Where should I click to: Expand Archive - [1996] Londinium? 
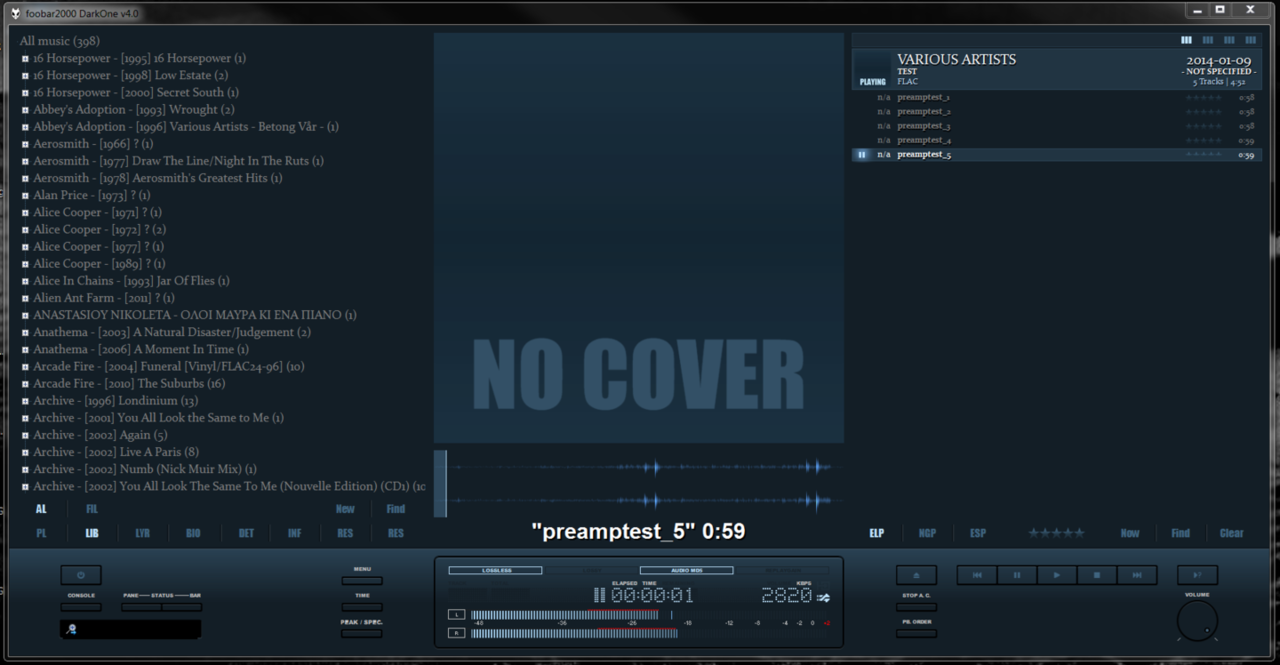tap(25, 401)
